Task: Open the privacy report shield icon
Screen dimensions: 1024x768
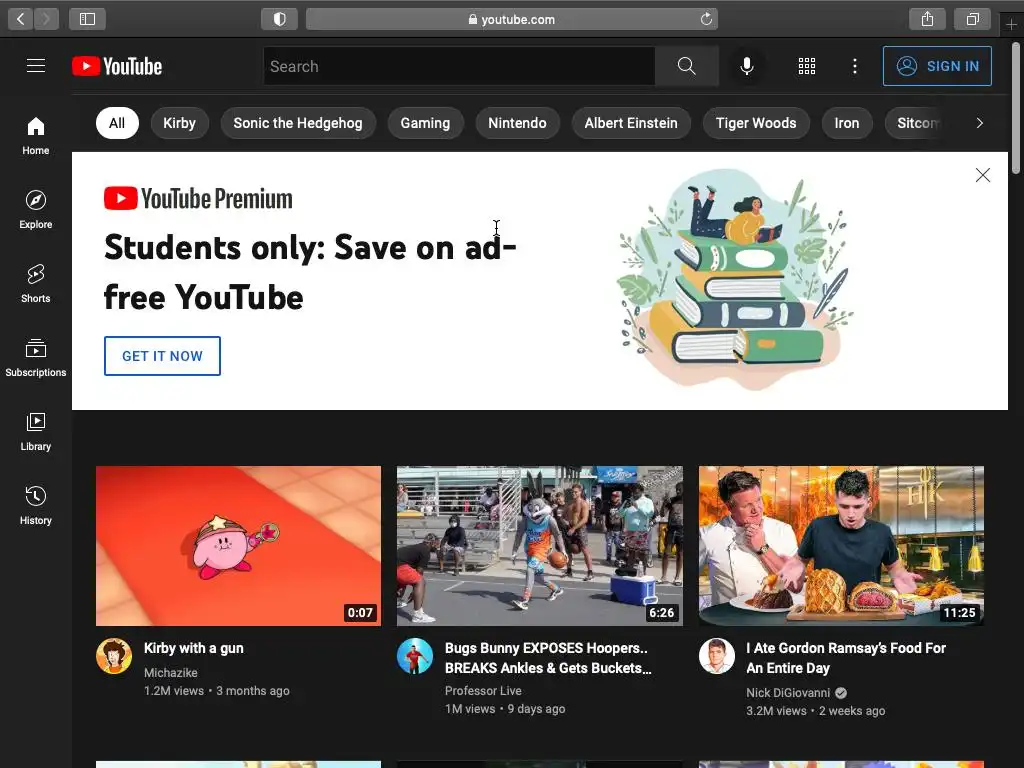Action: tap(280, 19)
